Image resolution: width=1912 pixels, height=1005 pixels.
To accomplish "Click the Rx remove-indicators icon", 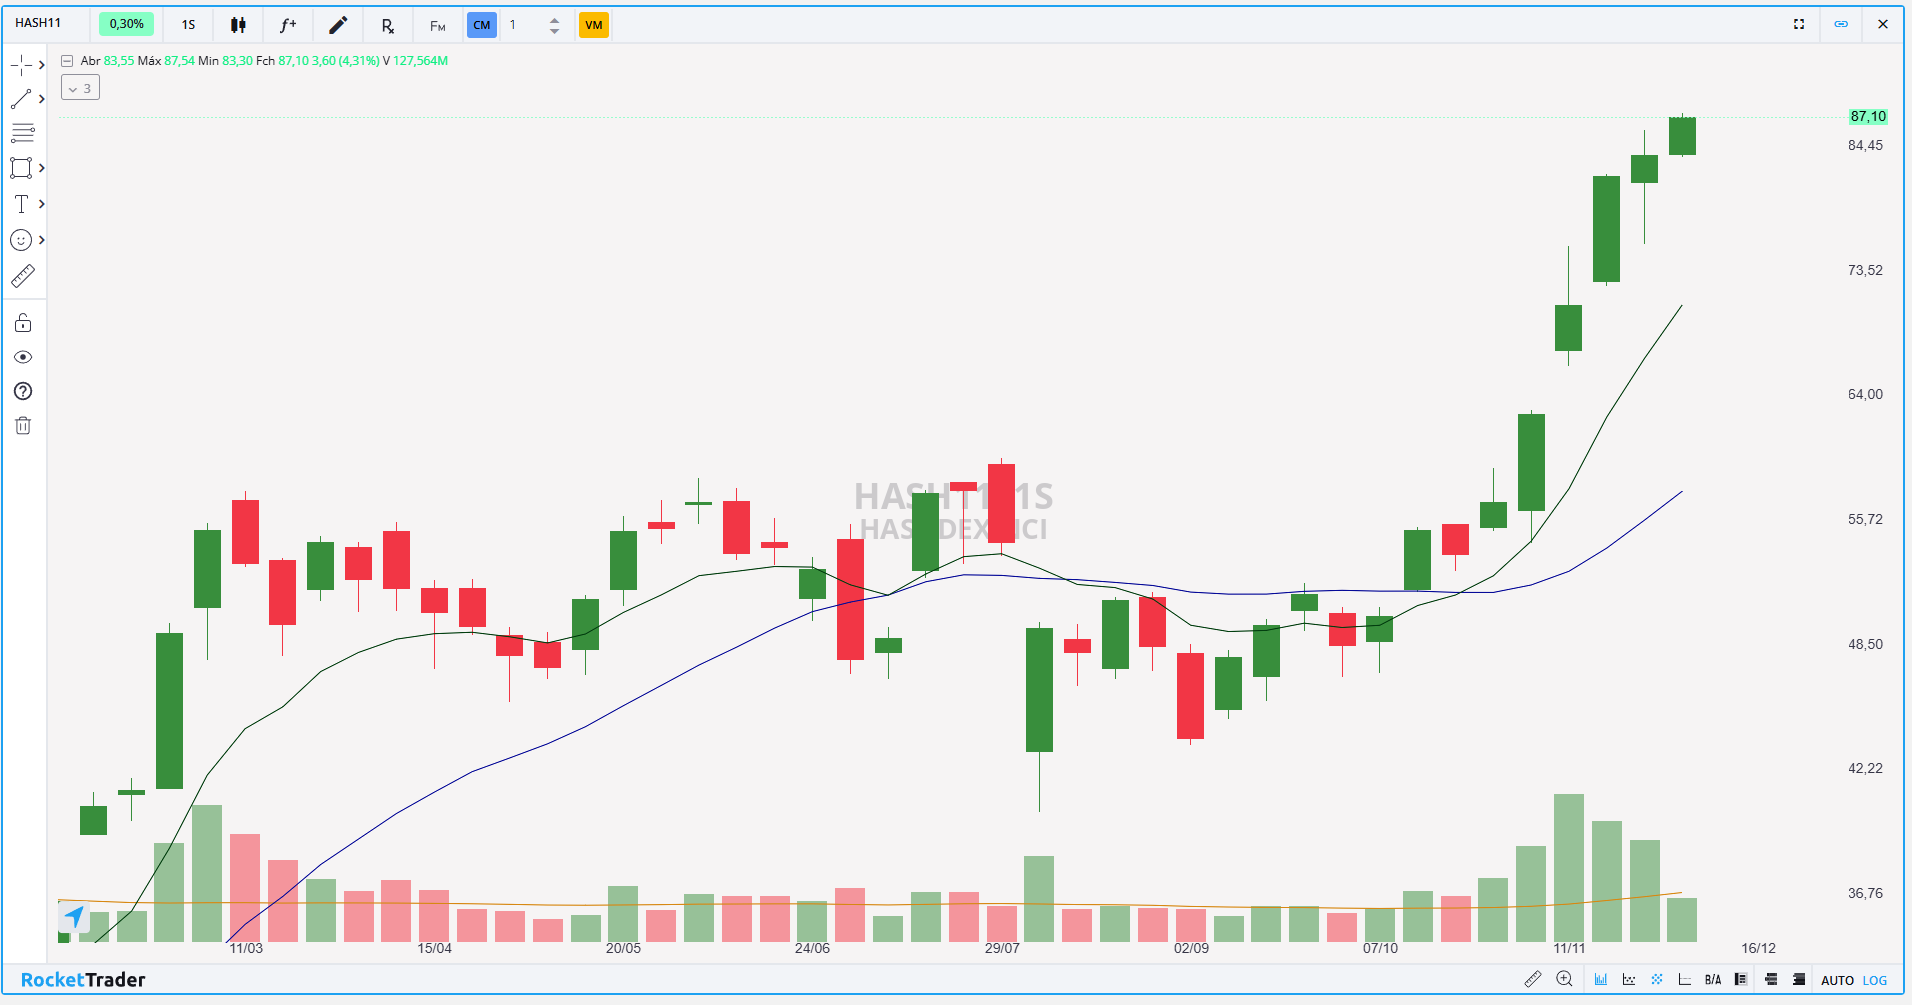I will coord(387,25).
